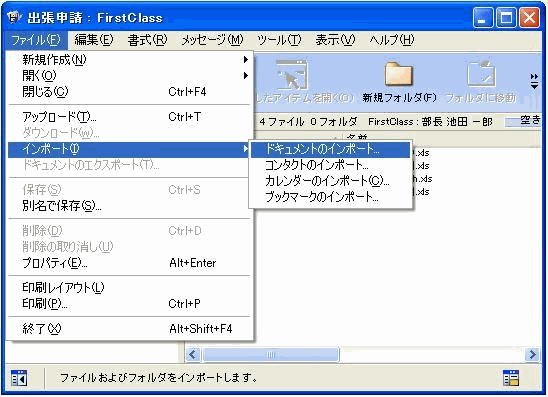Open the メッセージ(M) menu
The width and height of the screenshot is (548, 397).
click(x=212, y=40)
